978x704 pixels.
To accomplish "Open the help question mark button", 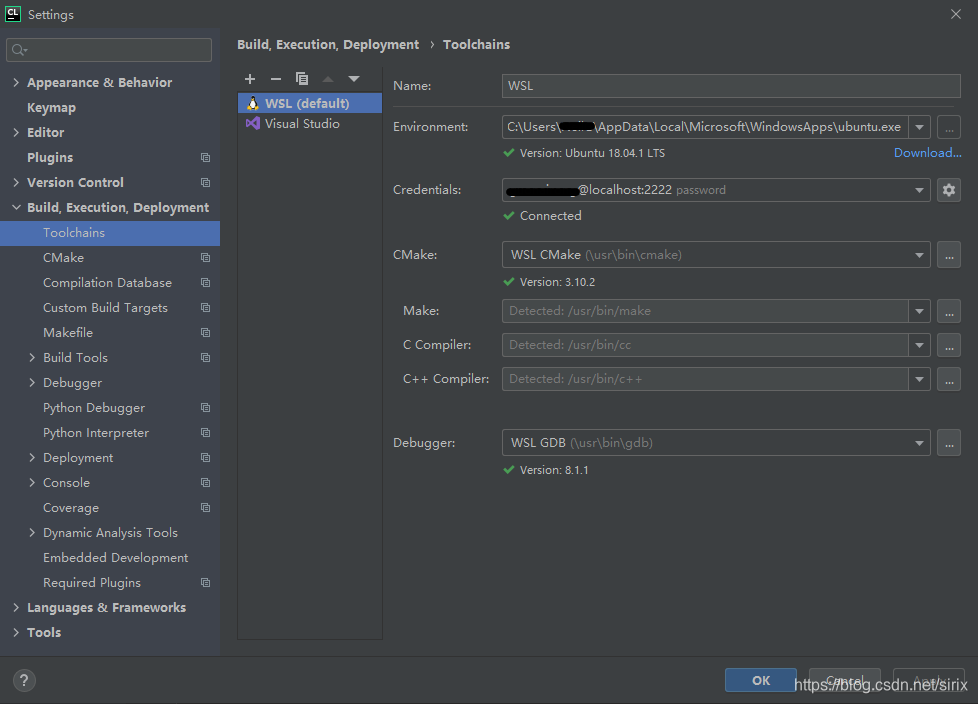I will coord(24,680).
